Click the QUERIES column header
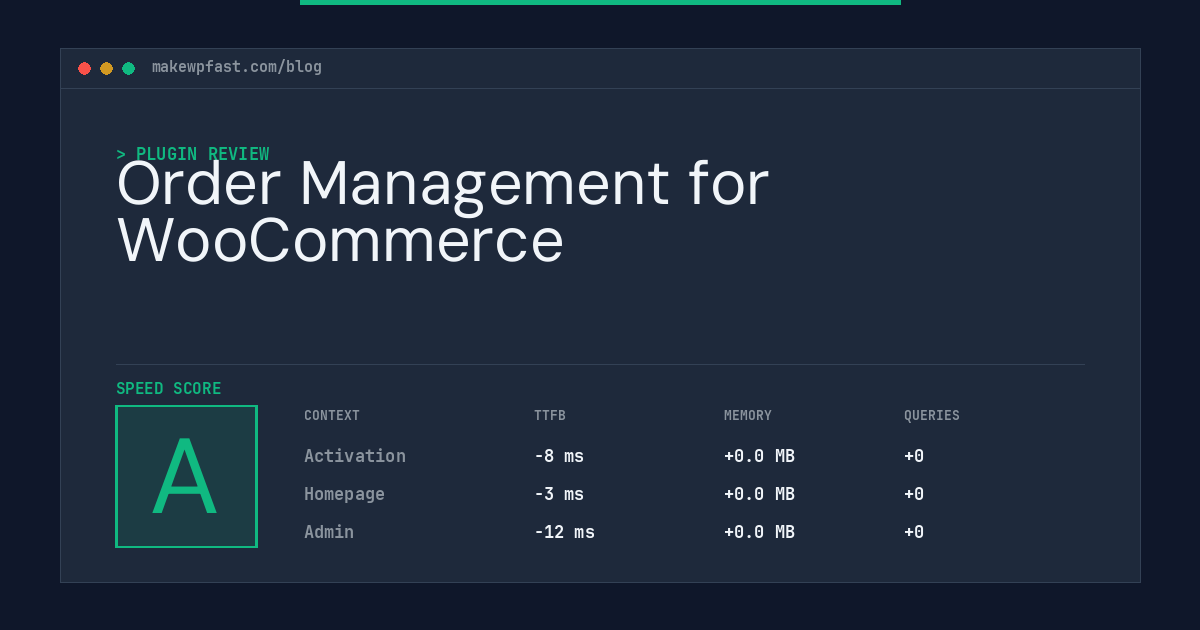1200x630 pixels. pos(932,416)
